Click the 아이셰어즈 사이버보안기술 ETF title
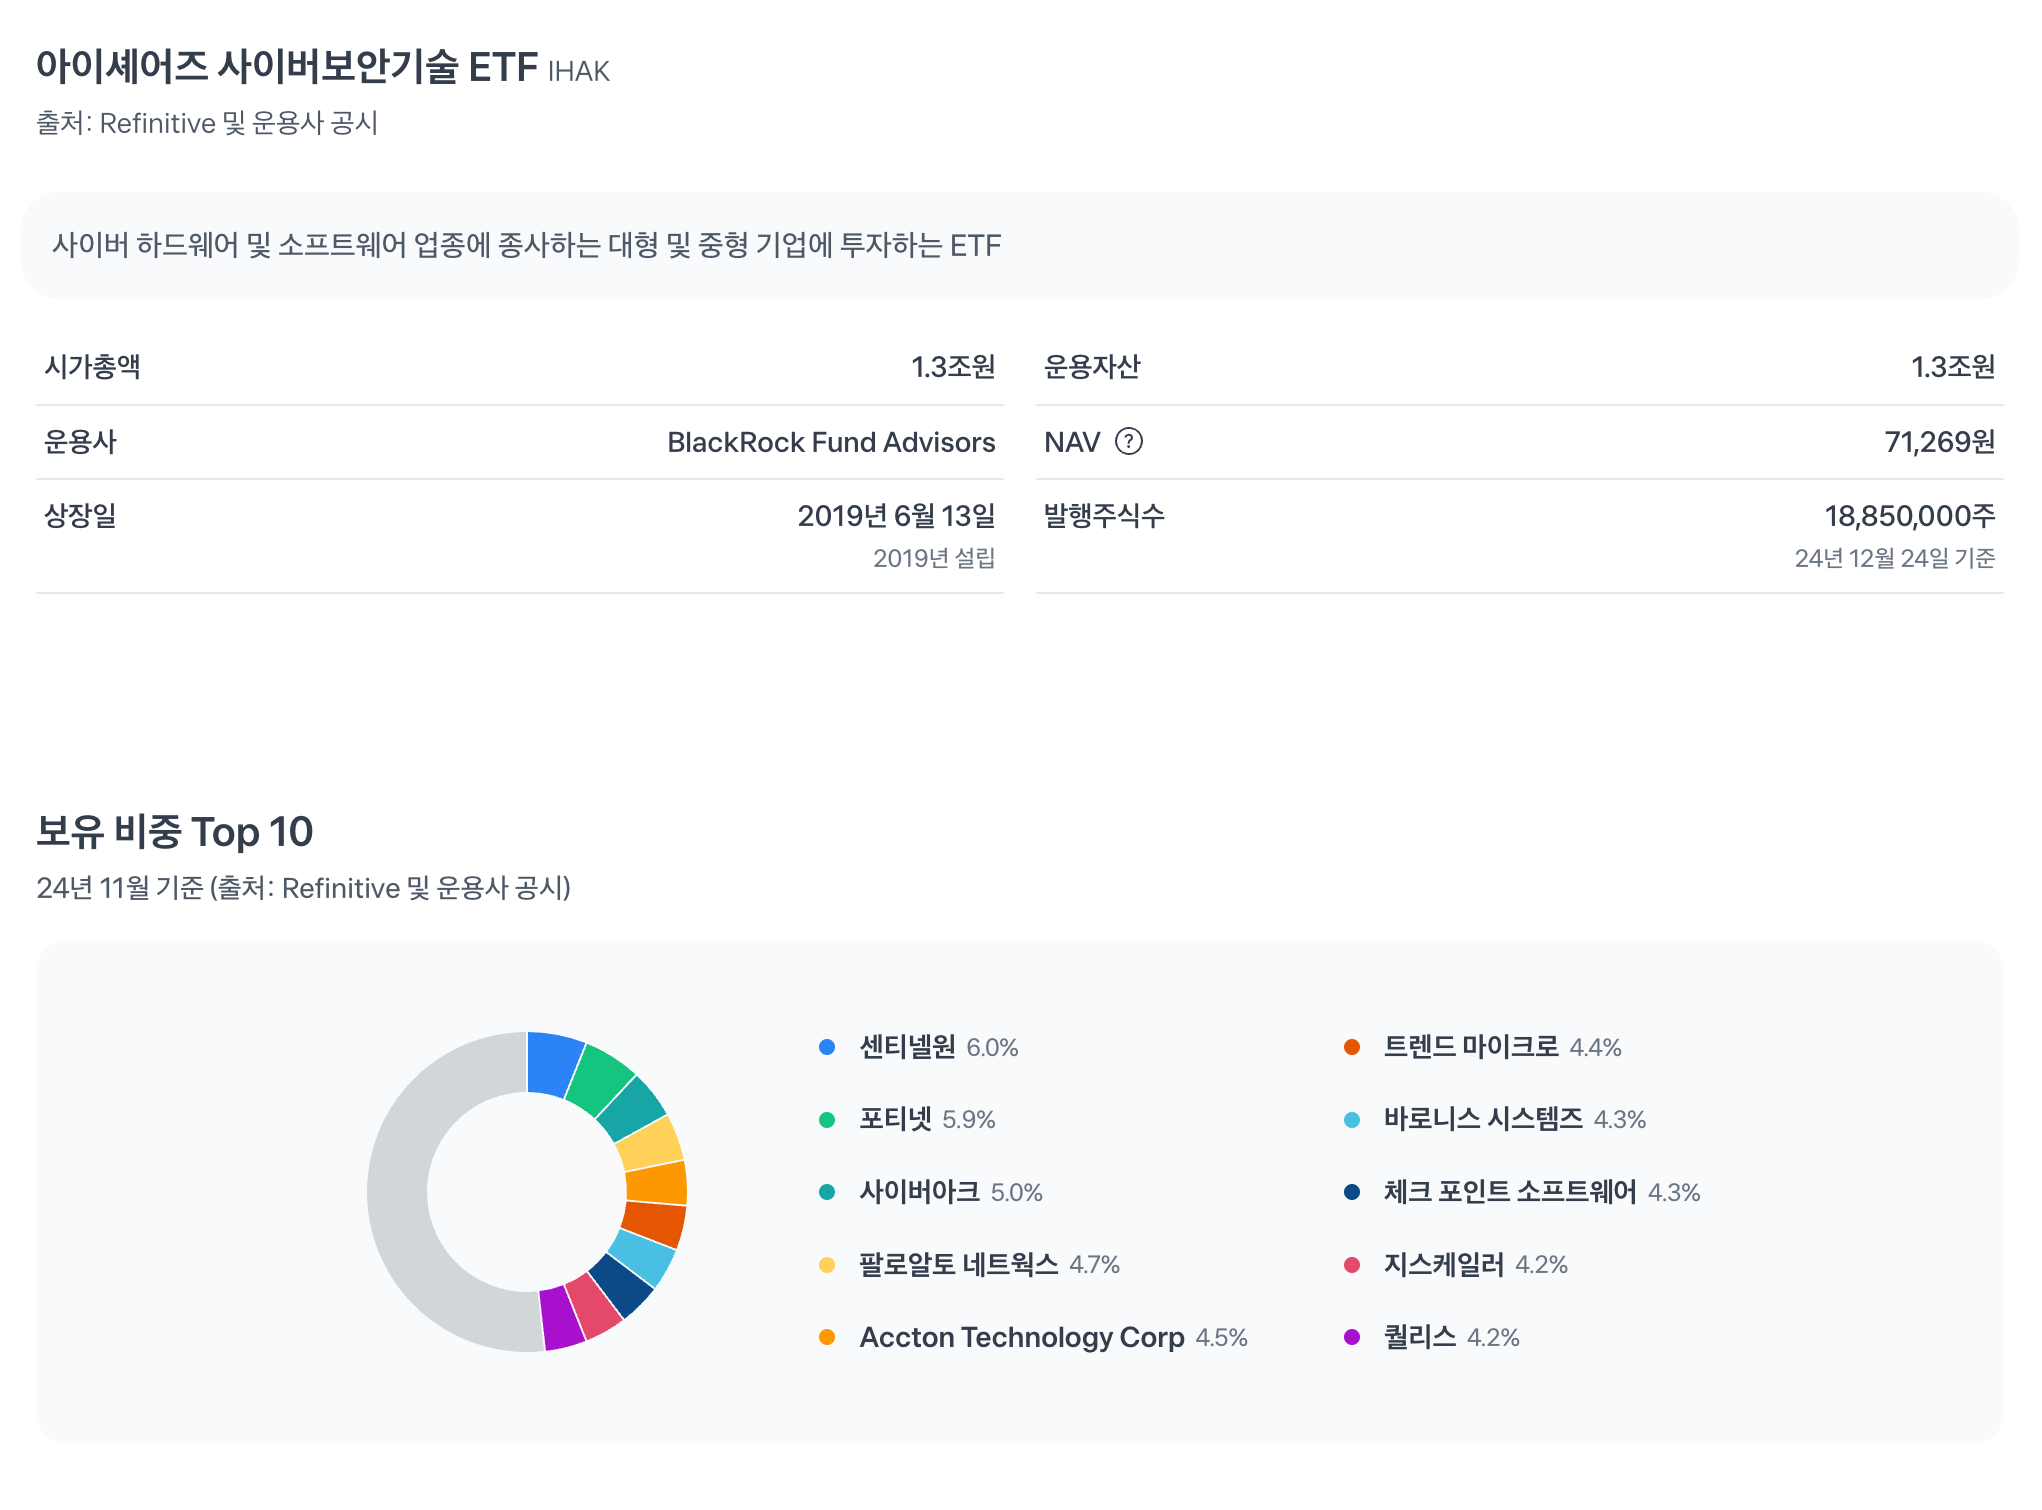 click(287, 67)
